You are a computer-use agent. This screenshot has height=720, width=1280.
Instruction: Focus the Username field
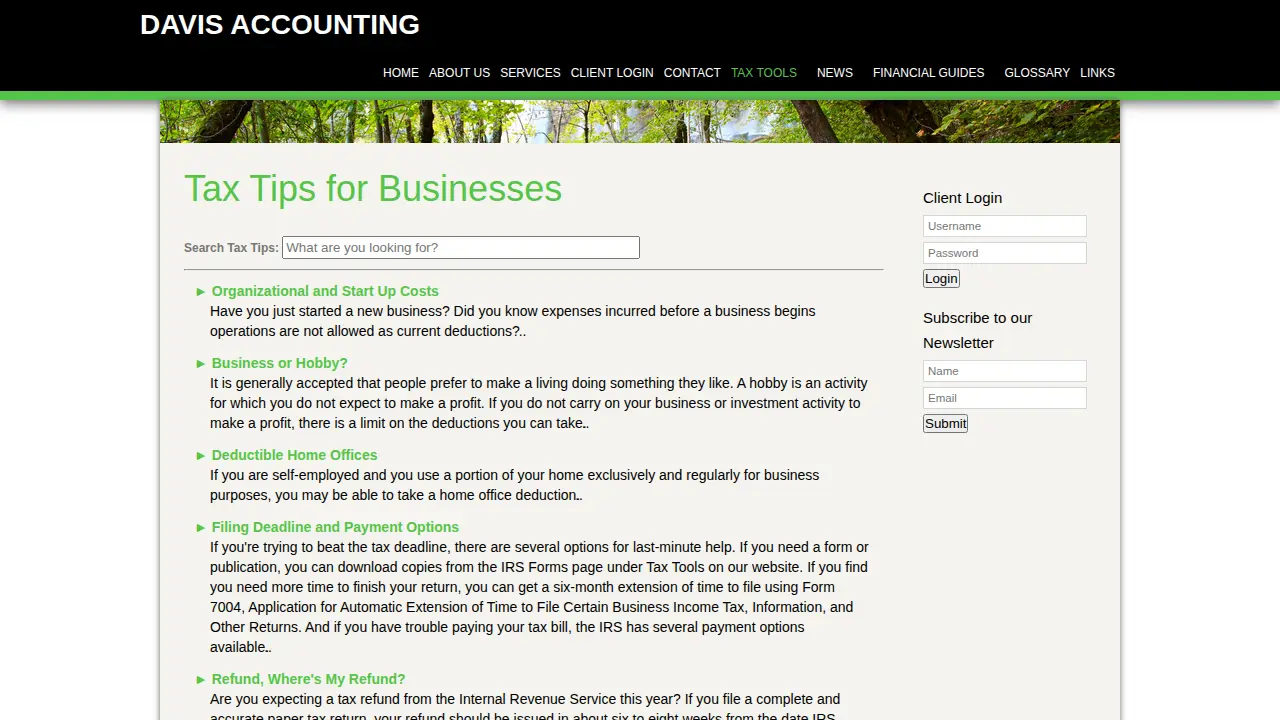coord(1005,226)
